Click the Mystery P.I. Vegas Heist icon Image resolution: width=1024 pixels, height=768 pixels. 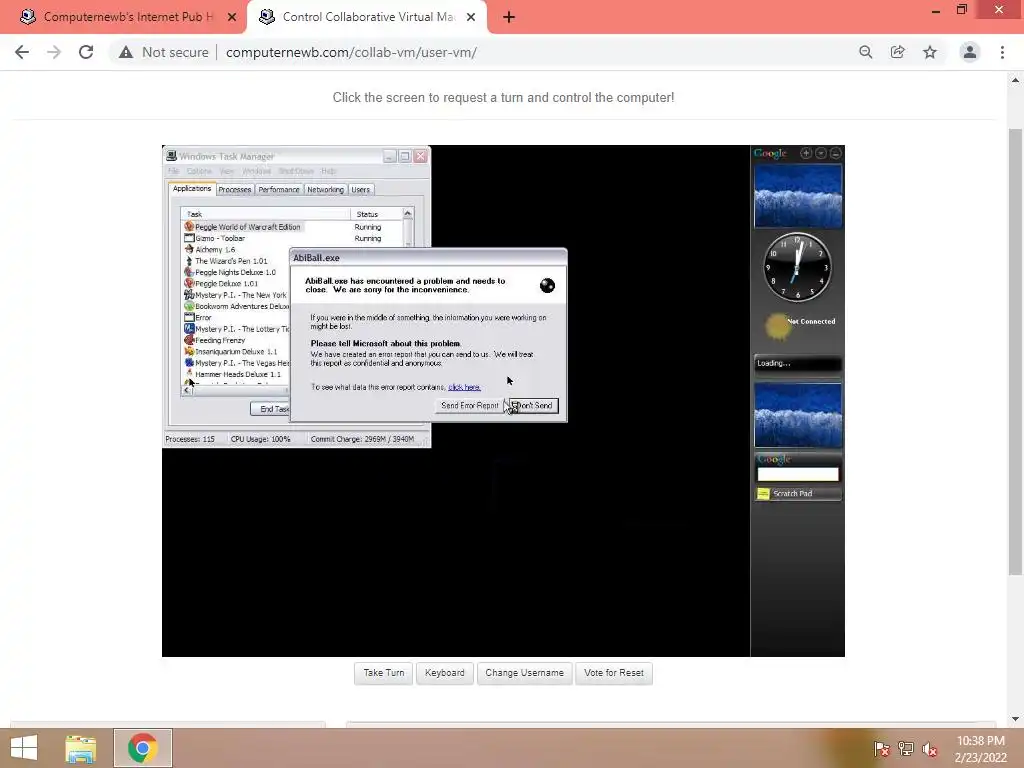click(189, 362)
